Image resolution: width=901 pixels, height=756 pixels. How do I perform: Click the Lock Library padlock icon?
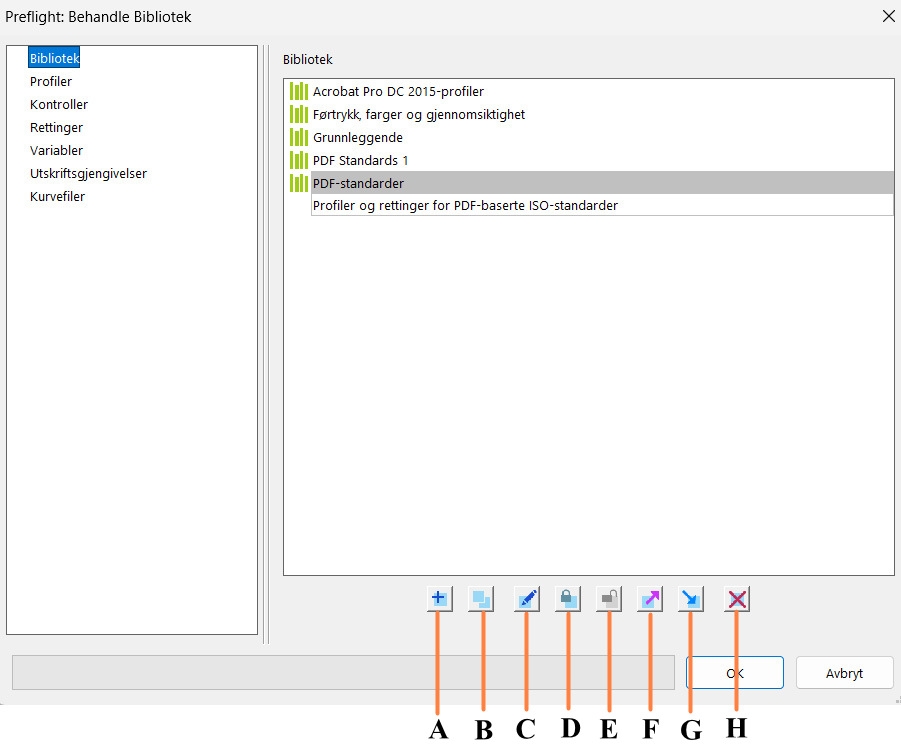click(x=570, y=598)
